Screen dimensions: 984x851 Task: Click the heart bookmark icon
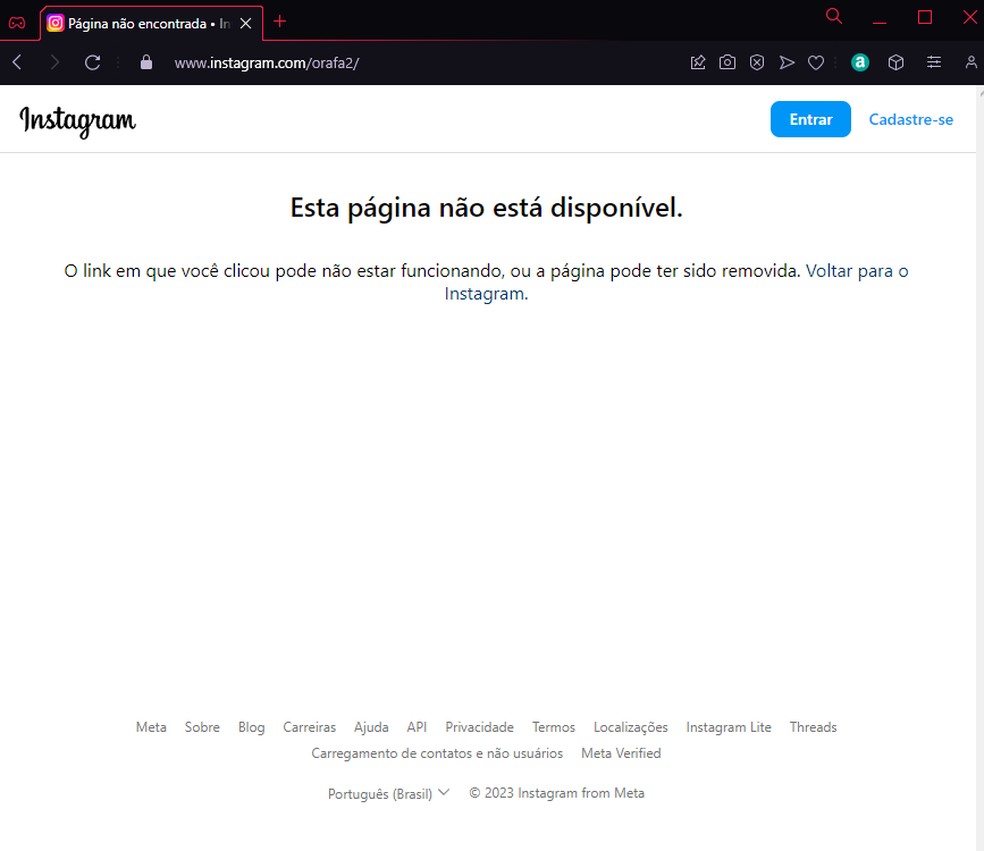[816, 63]
